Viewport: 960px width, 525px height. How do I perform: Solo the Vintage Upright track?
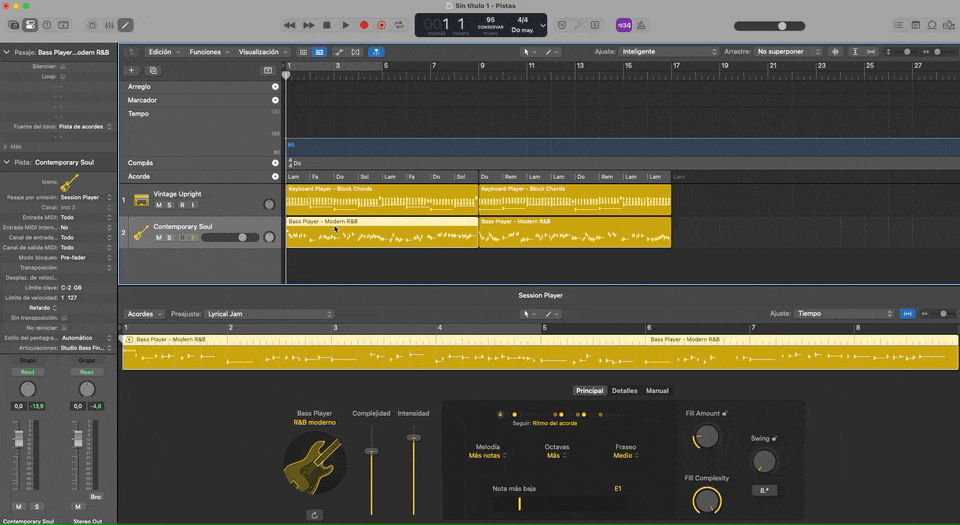click(x=170, y=205)
